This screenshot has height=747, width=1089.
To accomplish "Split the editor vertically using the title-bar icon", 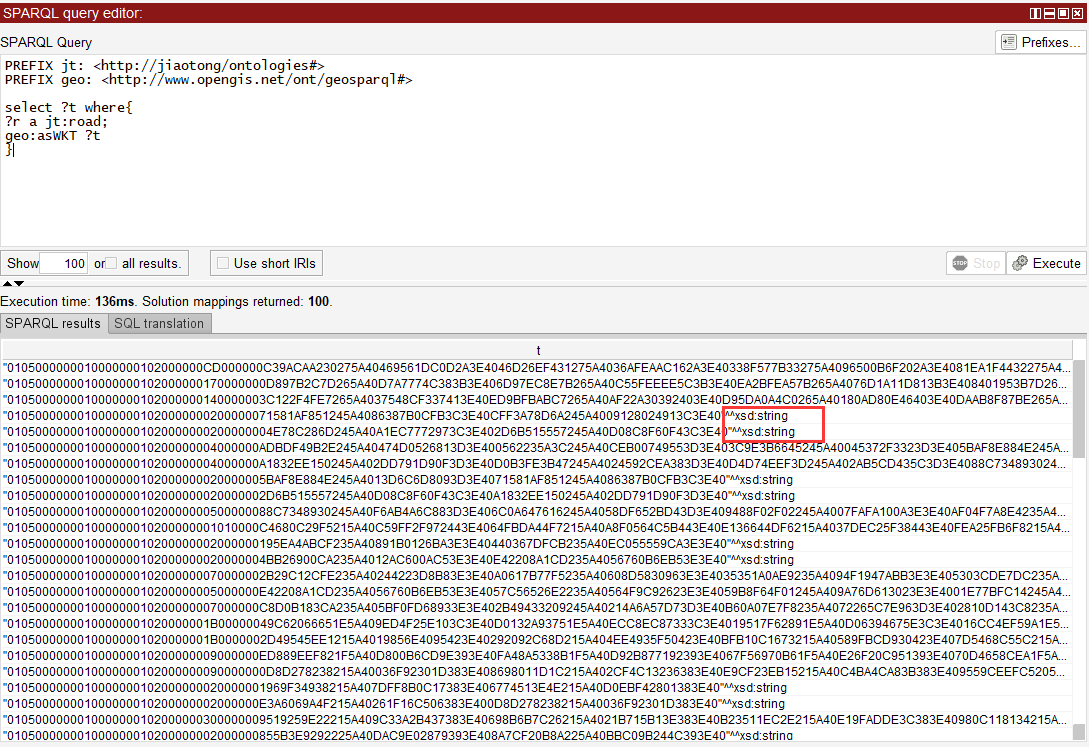I will [x=1035, y=13].
